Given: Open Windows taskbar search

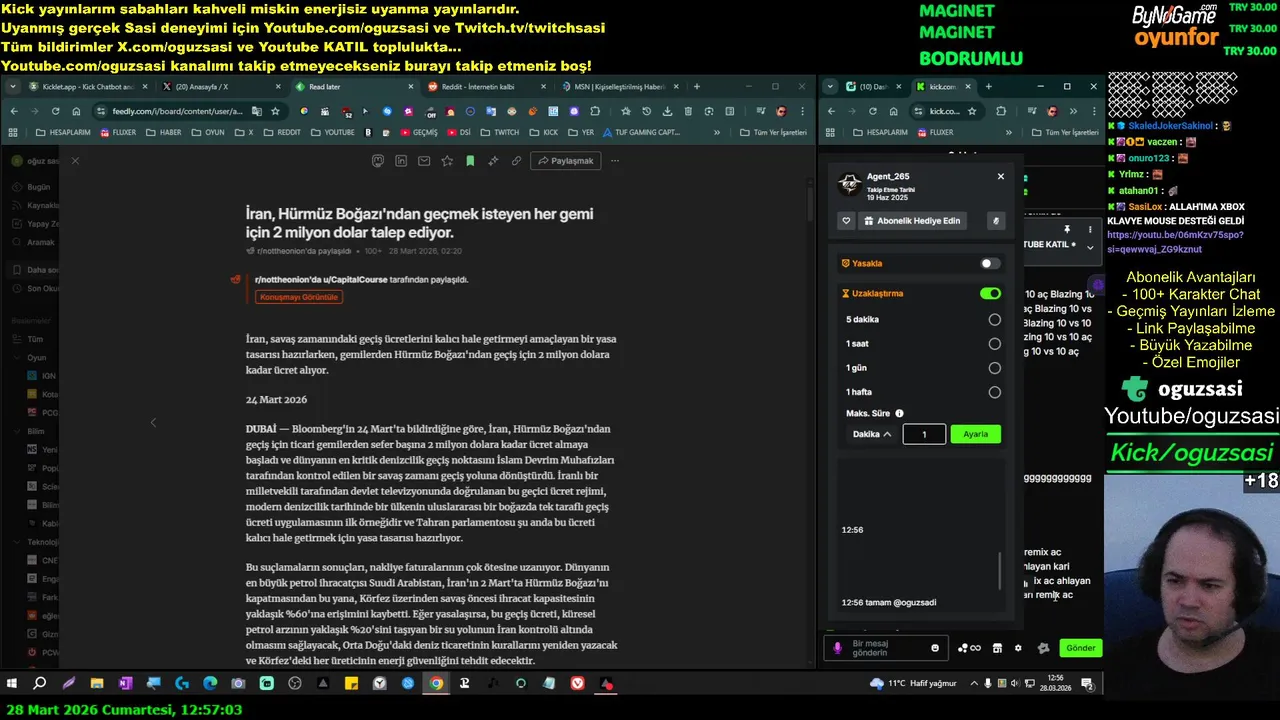Looking at the screenshot, I should 40,683.
